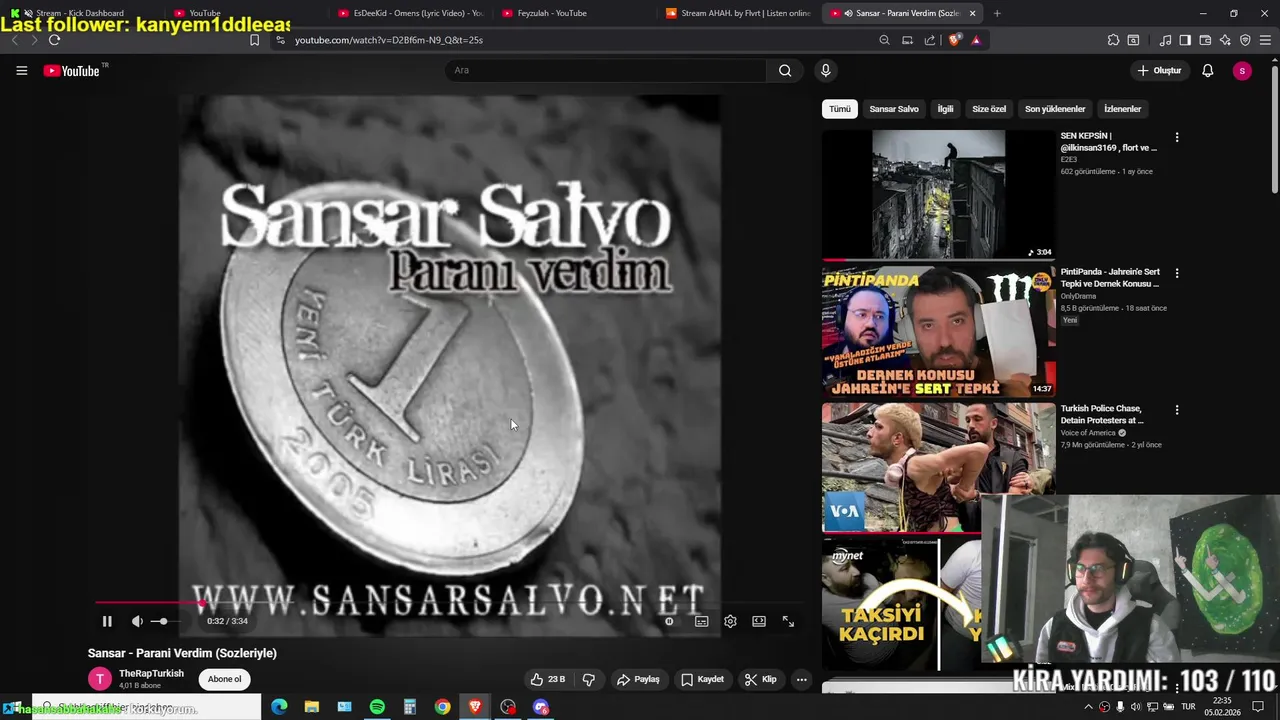Viewport: 1280px width, 720px height.
Task: Pause the video with the pause button
Action: point(107,621)
